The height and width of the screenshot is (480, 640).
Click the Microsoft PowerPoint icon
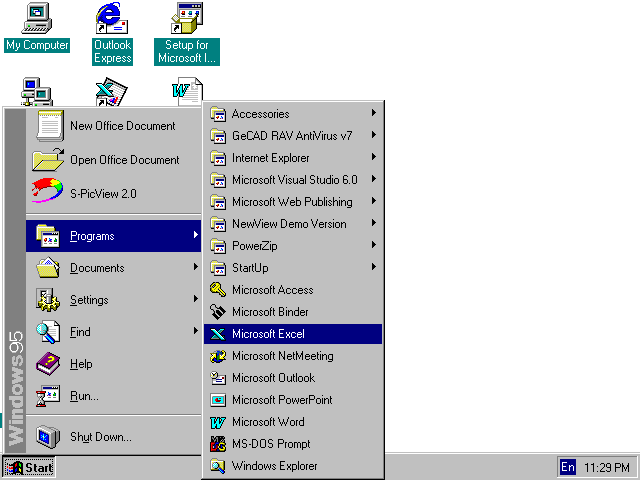point(218,400)
